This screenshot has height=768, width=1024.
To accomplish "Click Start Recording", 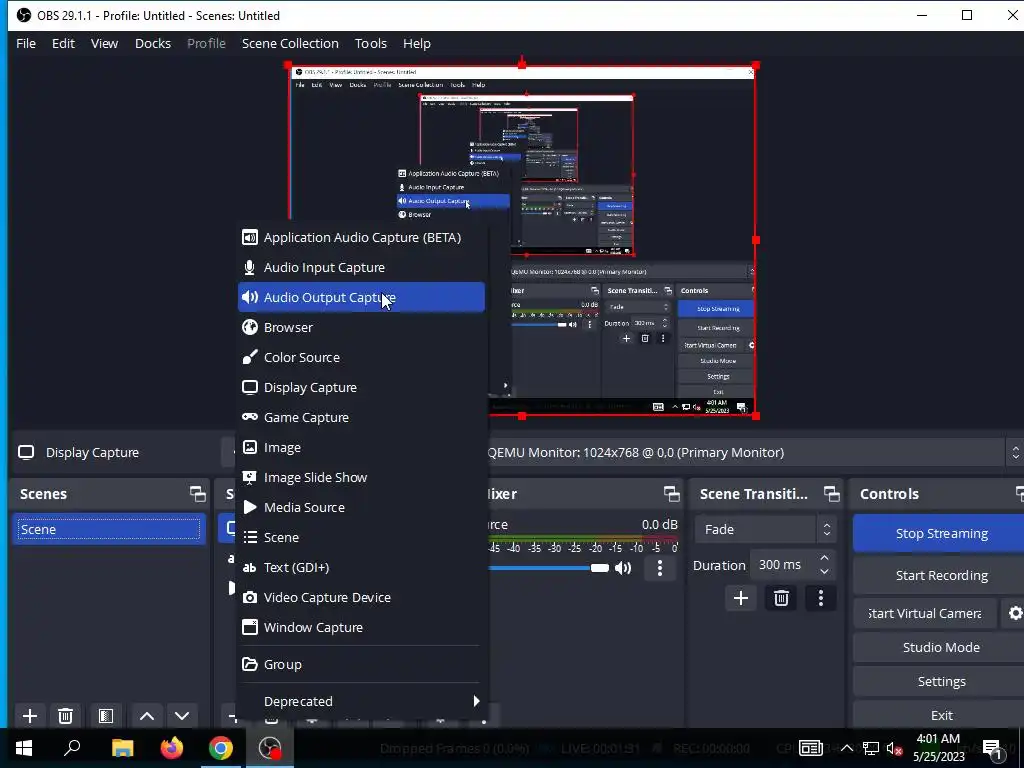I will click(x=940, y=575).
